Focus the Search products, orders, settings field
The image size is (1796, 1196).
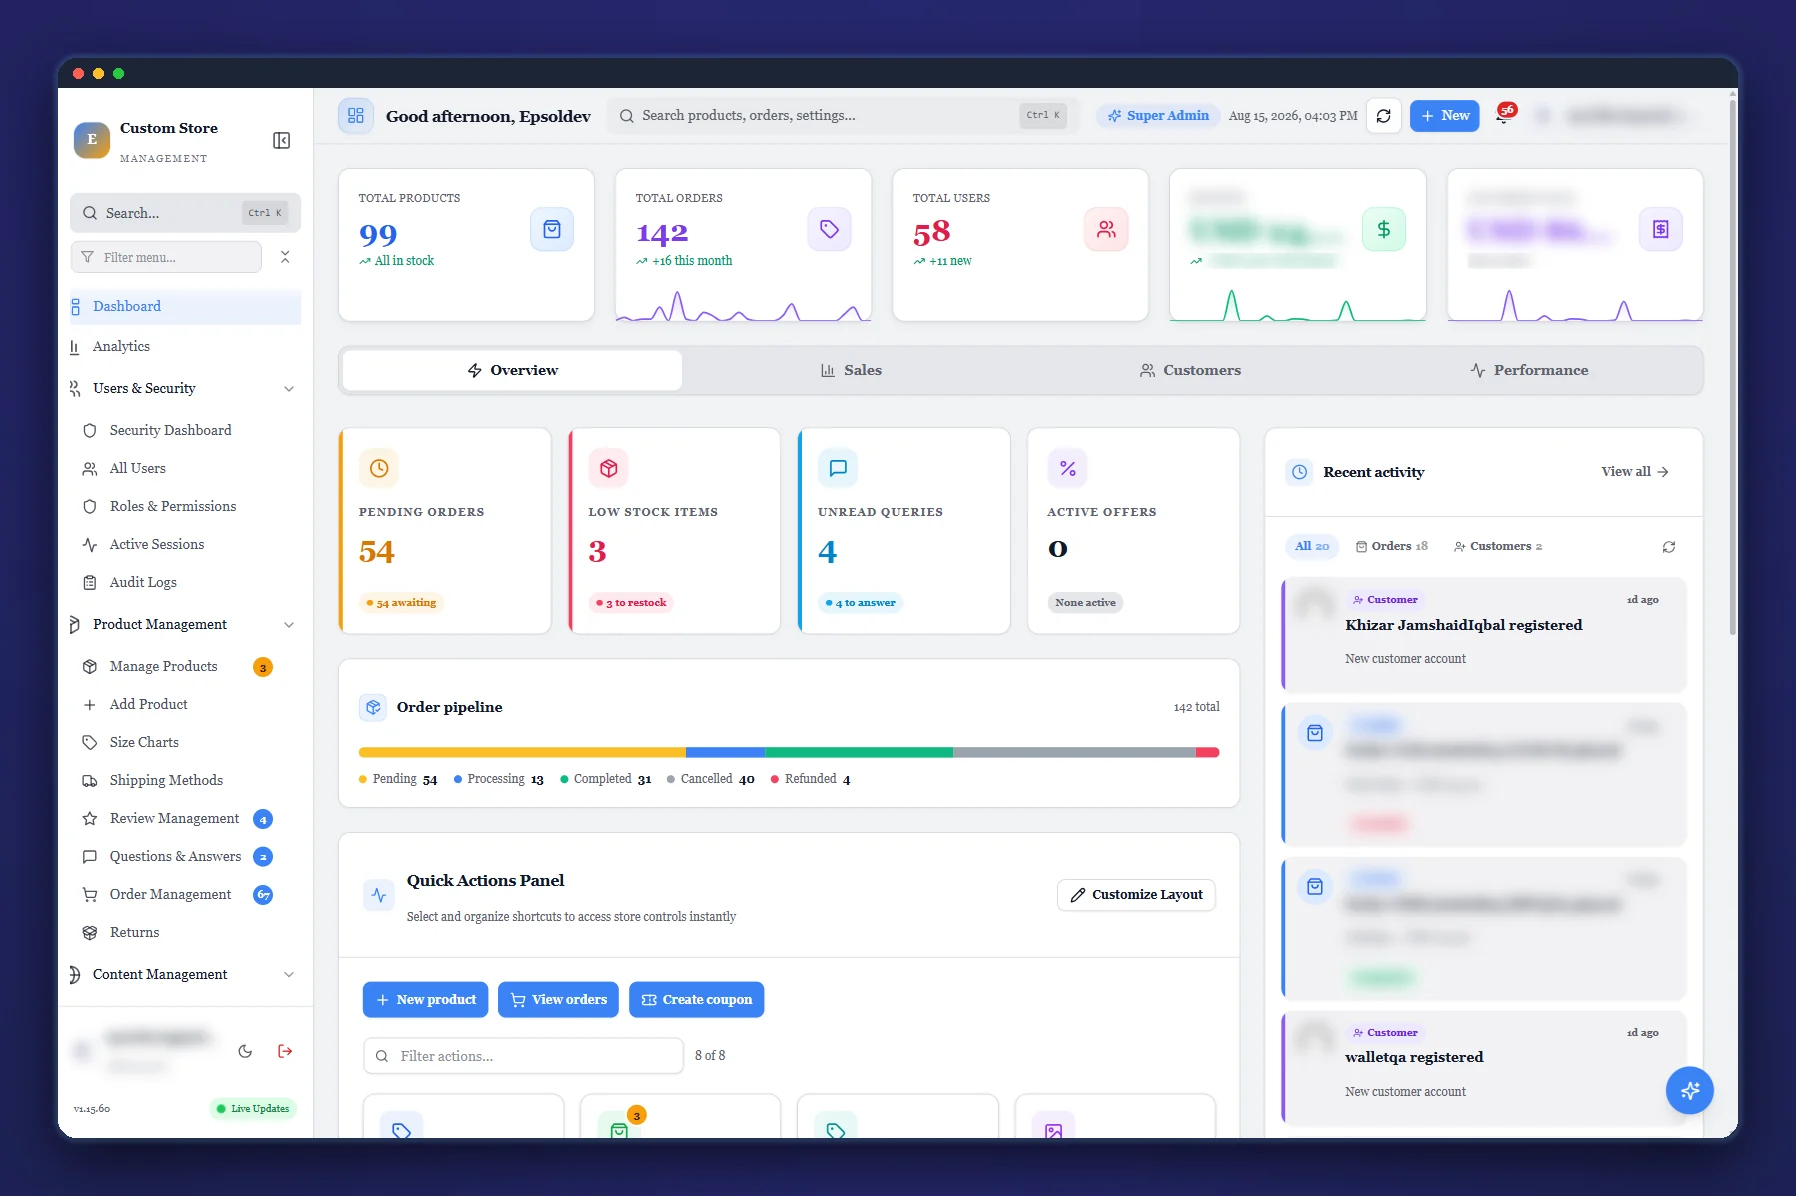pos(843,116)
